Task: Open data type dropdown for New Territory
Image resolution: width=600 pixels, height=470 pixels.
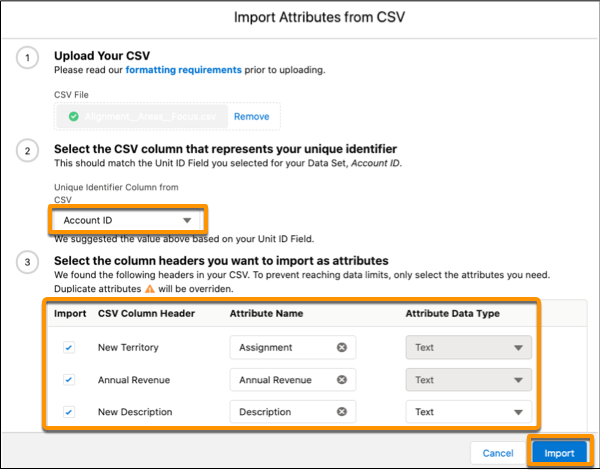Action: point(469,348)
